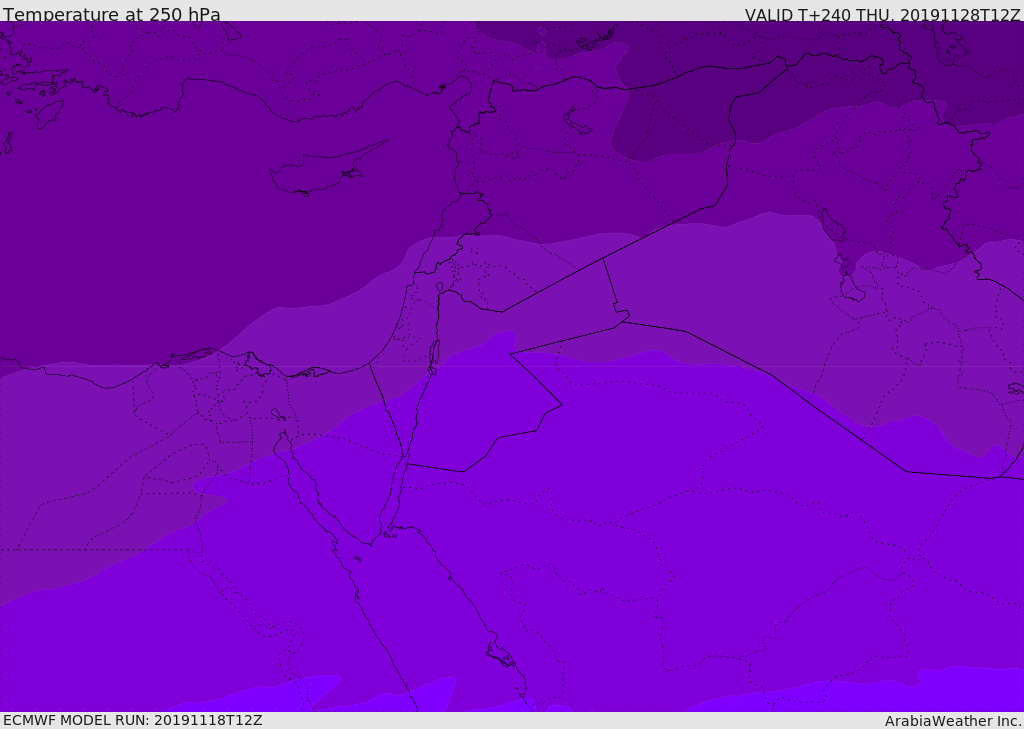Viewport: 1024px width, 729px height.
Task: Click the VALID T+240 timestamp text
Action: pyautogui.click(x=882, y=15)
